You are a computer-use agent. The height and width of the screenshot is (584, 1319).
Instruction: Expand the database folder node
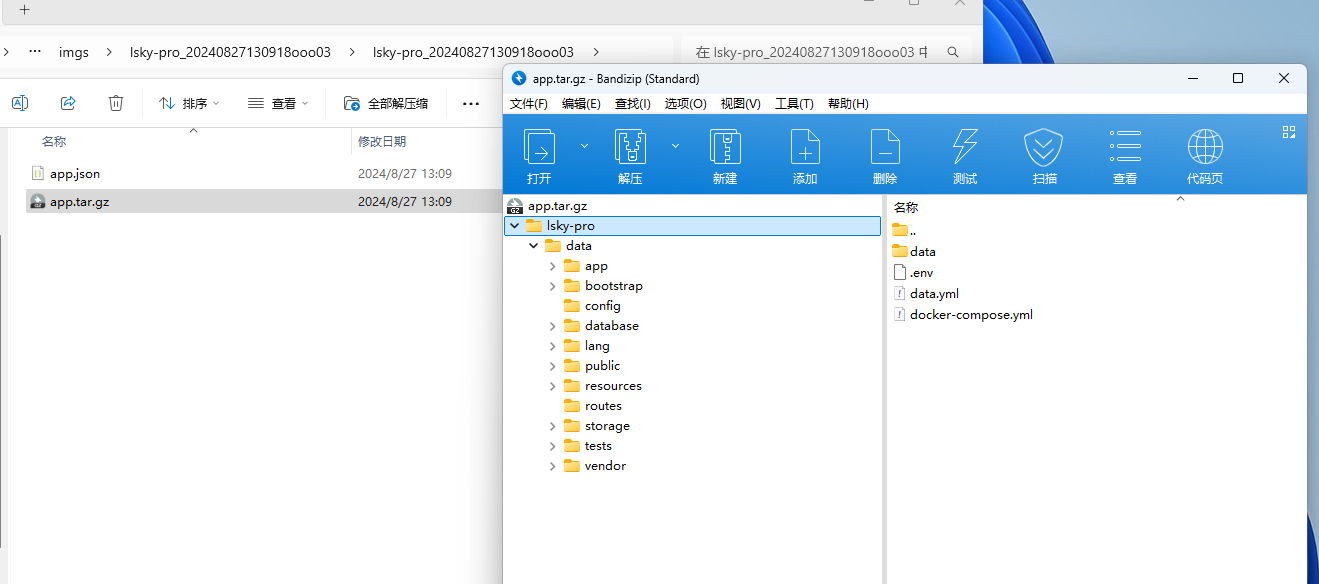click(553, 326)
